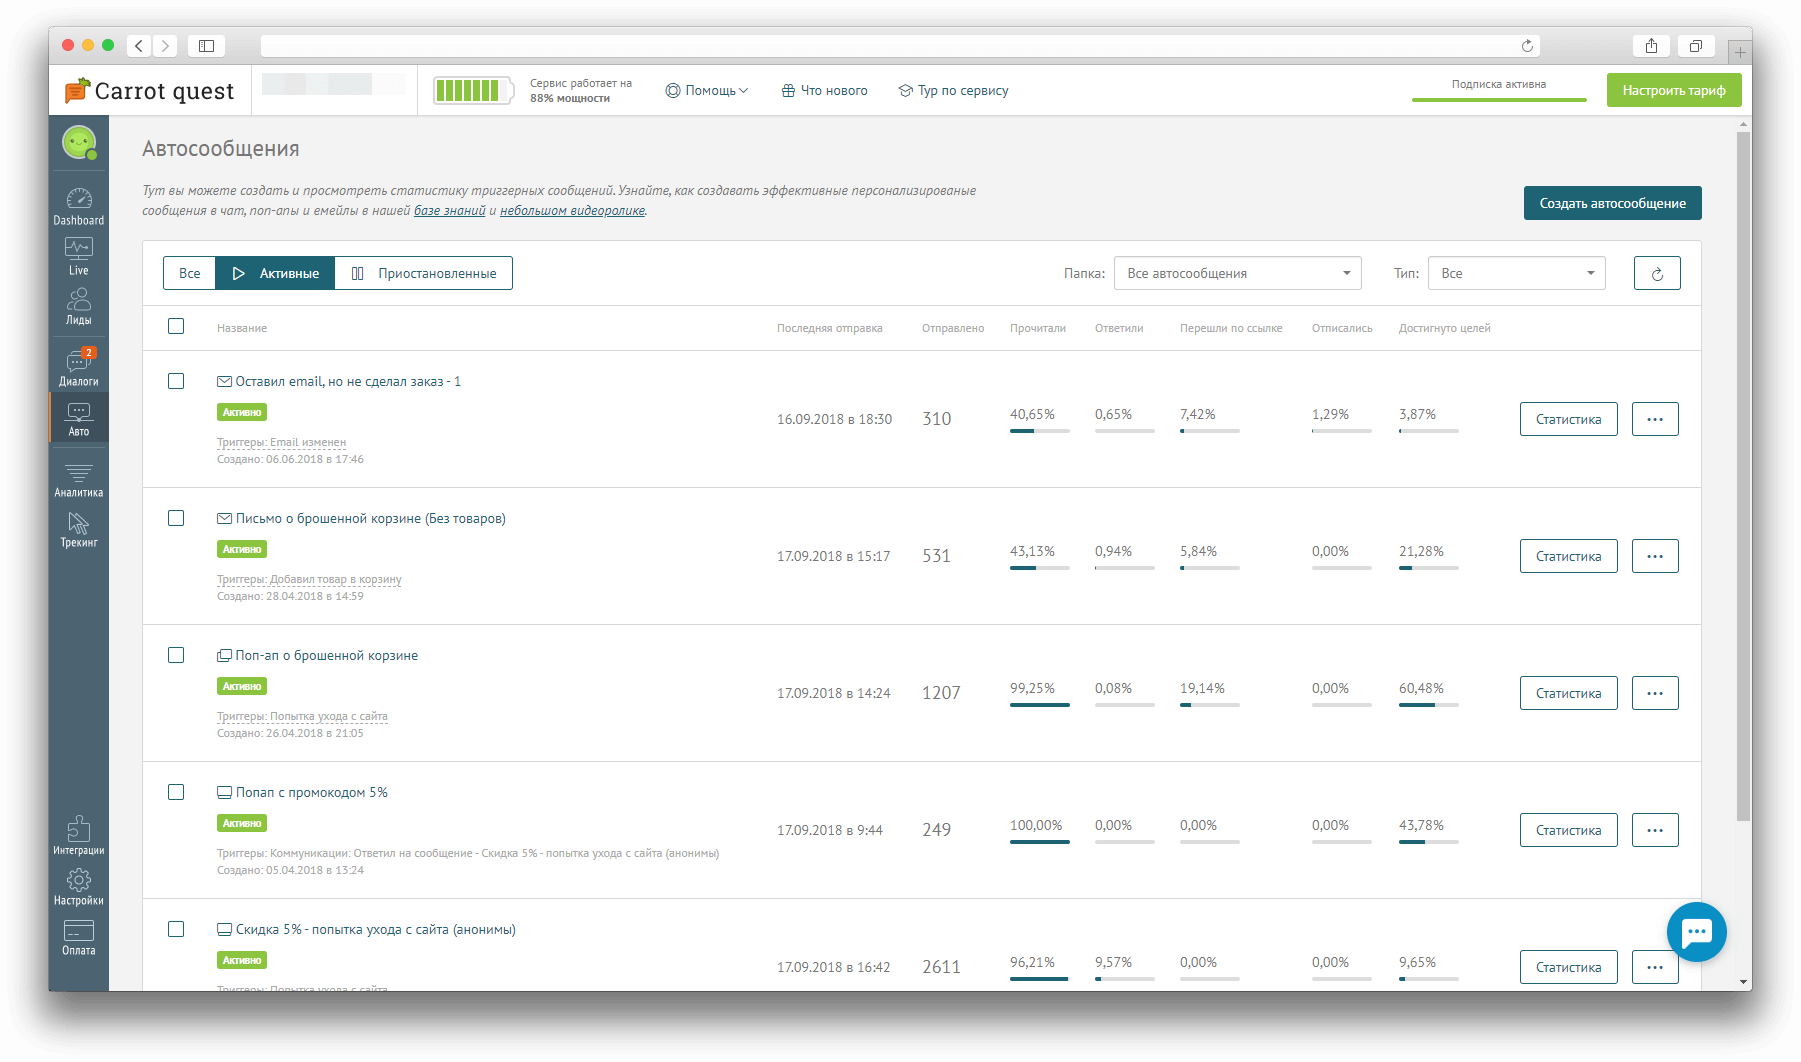This screenshot has width=1801, height=1062.
Task: Reload page in address bar
Action: point(1527,45)
